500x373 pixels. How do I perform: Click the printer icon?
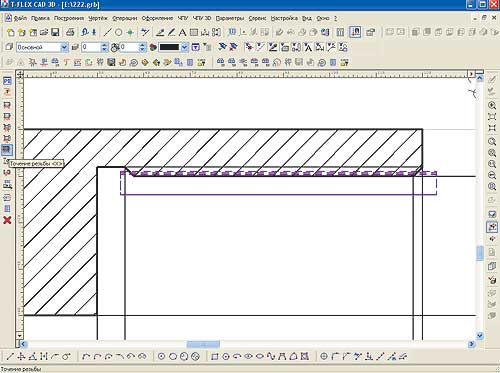pos(70,32)
